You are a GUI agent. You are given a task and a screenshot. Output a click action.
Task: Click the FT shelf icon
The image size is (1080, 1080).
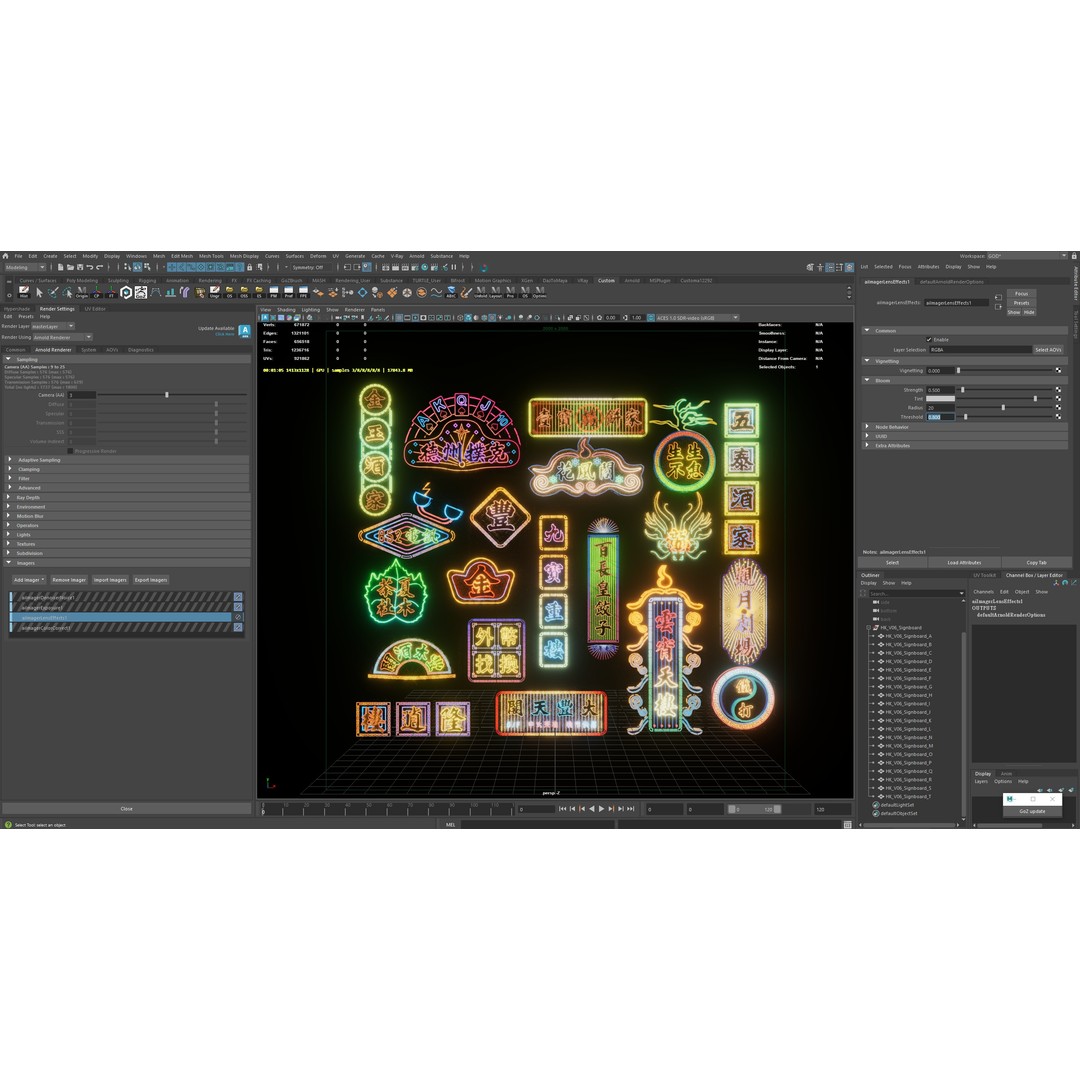111,292
